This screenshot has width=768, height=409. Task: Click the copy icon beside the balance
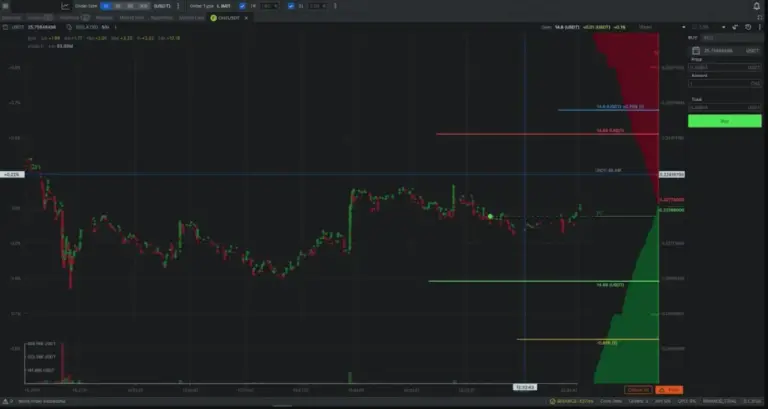[x=69, y=27]
